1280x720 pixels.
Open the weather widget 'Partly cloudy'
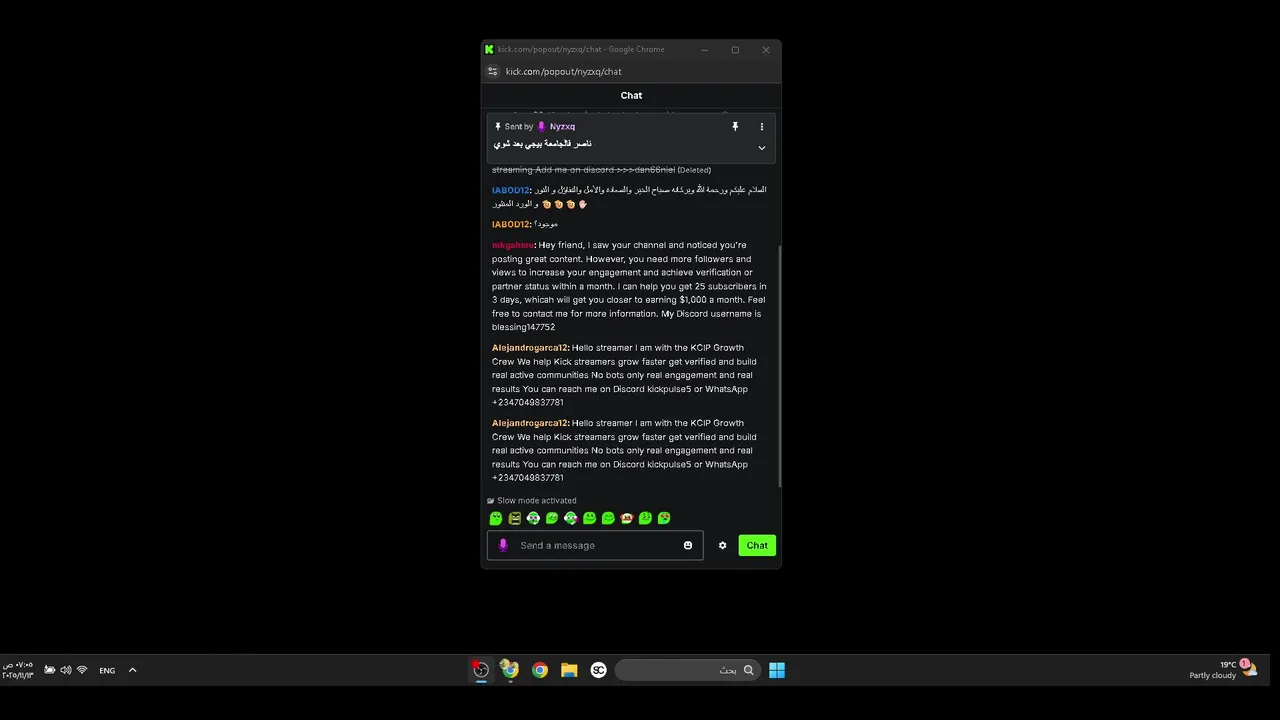pos(1222,670)
